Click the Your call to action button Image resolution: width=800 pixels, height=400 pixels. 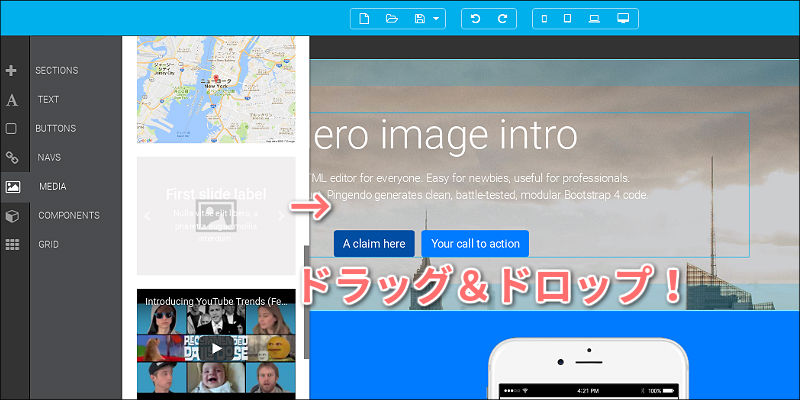(x=476, y=243)
